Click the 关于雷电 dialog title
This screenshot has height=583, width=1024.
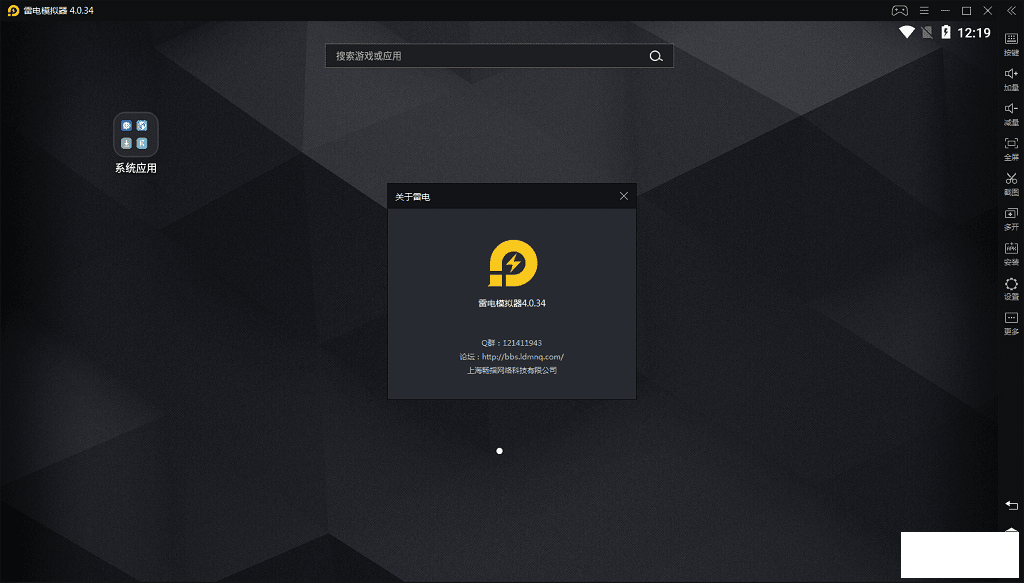click(x=412, y=197)
